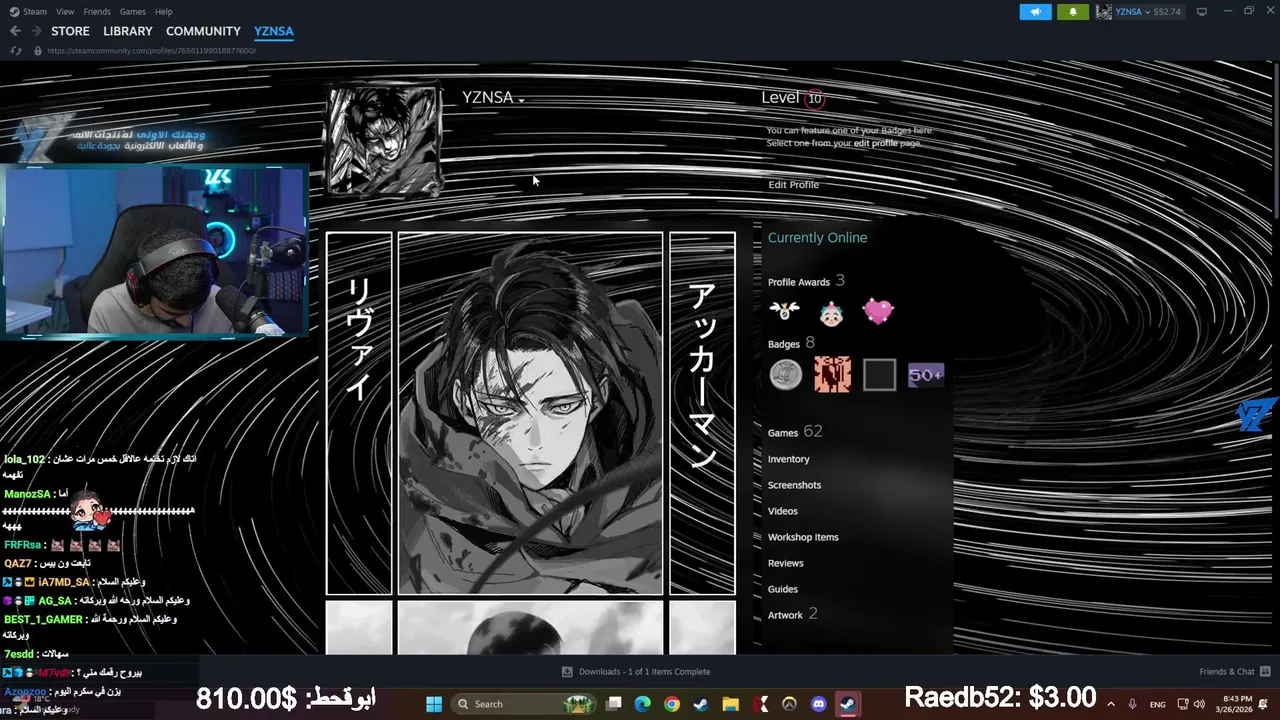Open the Steam menu
Image resolution: width=1280 pixels, height=720 pixels.
(35, 11)
